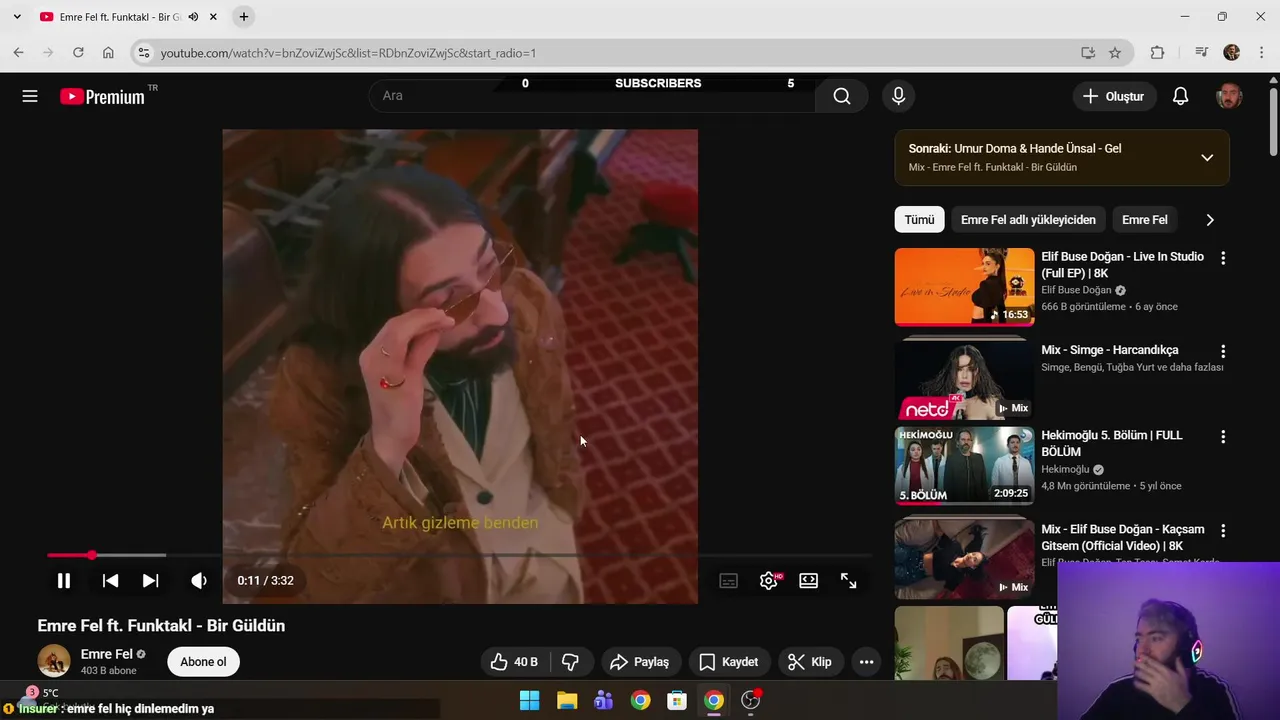Viewport: 1280px width, 720px height.
Task: Go to the previous video
Action: coord(110,580)
